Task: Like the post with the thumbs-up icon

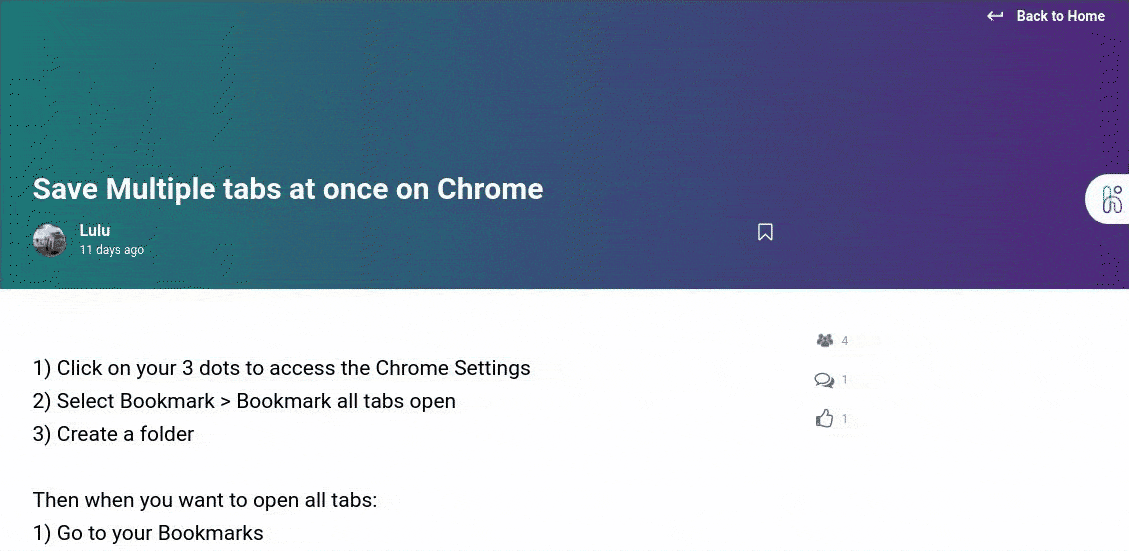Action: tap(824, 419)
